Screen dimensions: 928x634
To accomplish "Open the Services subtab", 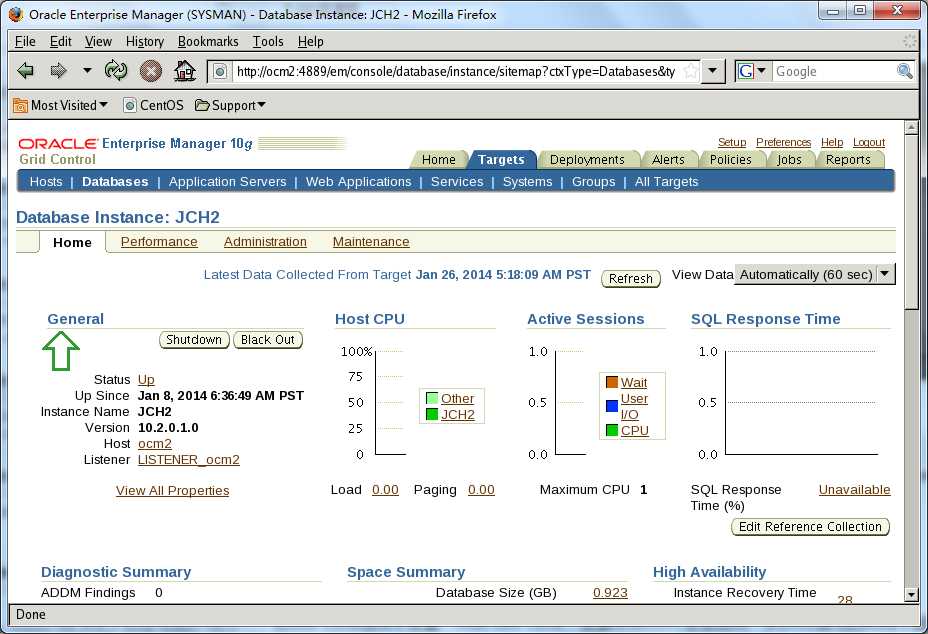I will point(457,182).
